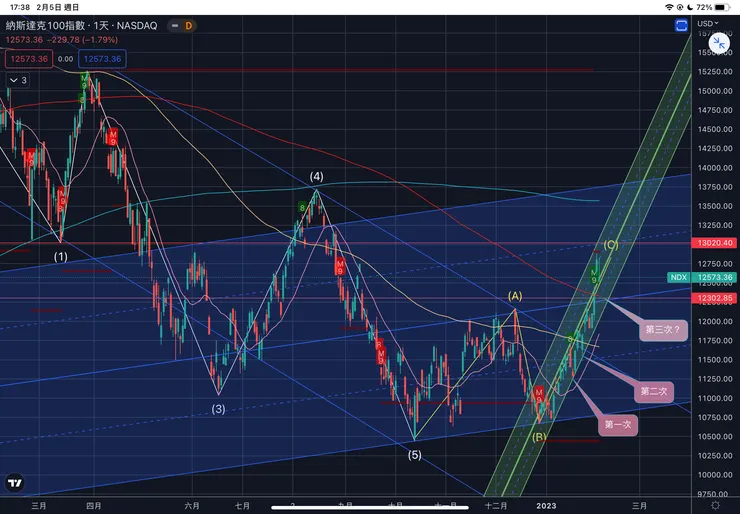
Task: Tap the green 8 marker near wave (4)
Action: pyautogui.click(x=302, y=207)
